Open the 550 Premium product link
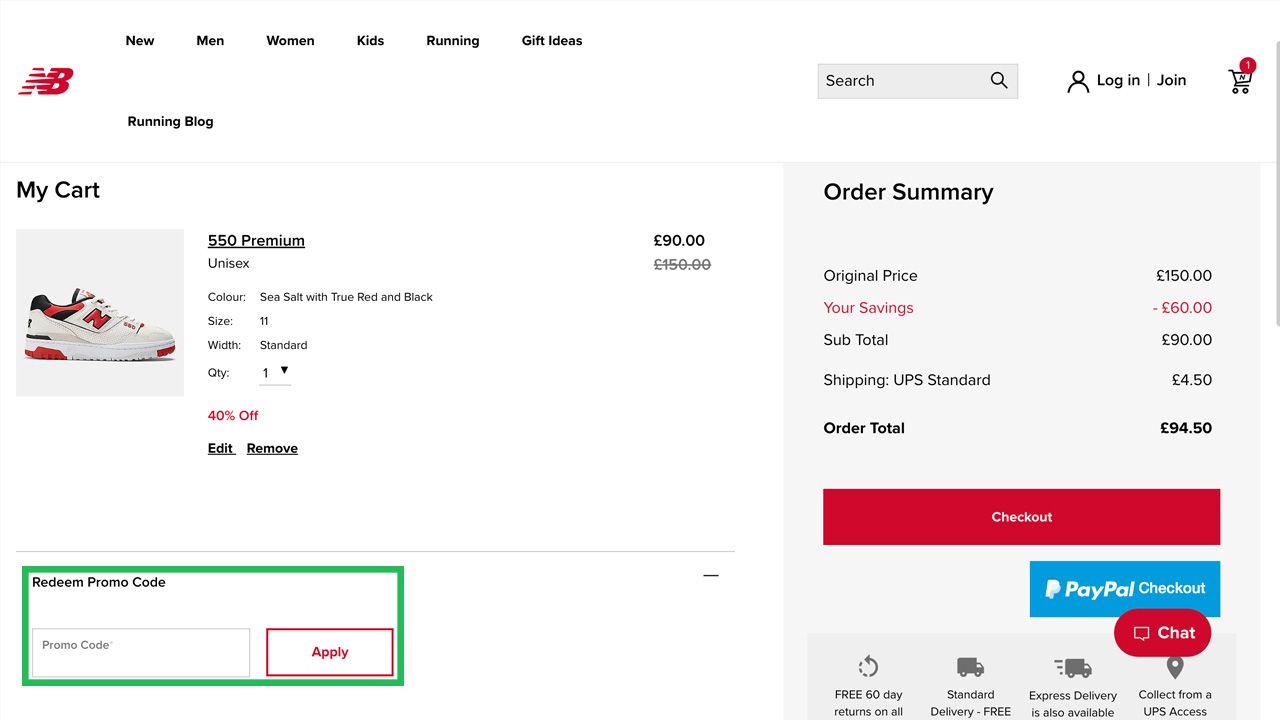Screen dimensions: 1280x720 [256, 240]
